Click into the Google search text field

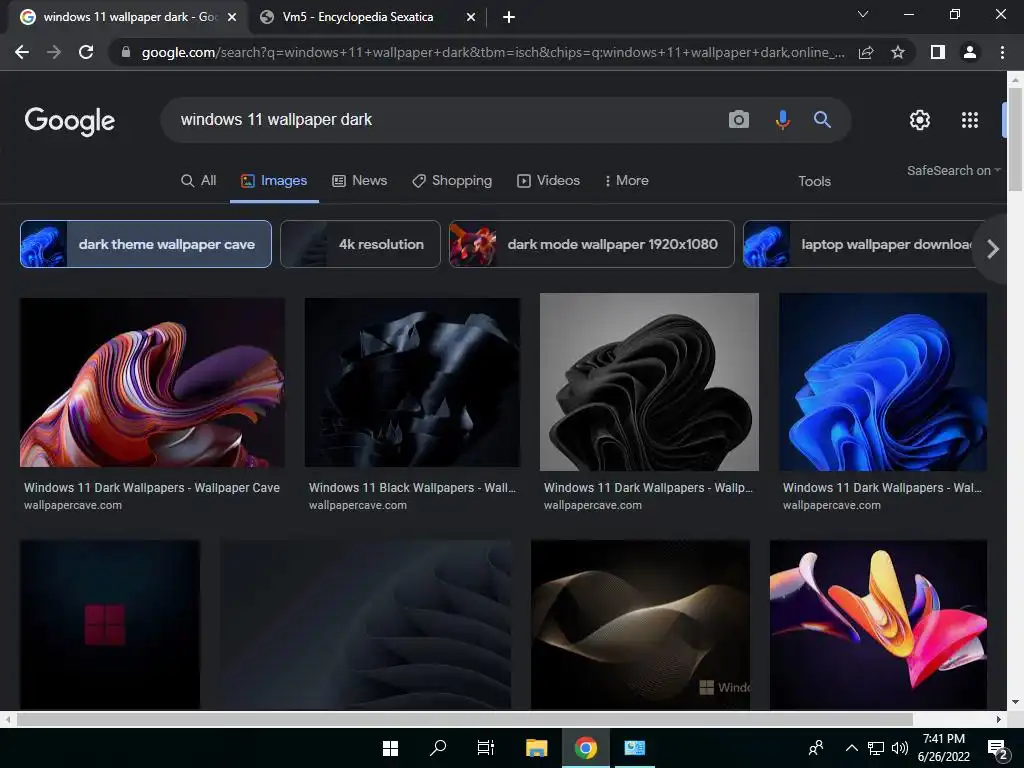(x=444, y=120)
